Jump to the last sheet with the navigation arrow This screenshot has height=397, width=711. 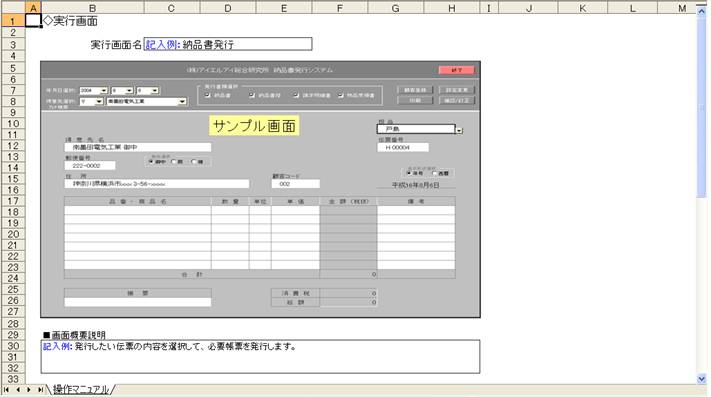pyautogui.click(x=40, y=390)
